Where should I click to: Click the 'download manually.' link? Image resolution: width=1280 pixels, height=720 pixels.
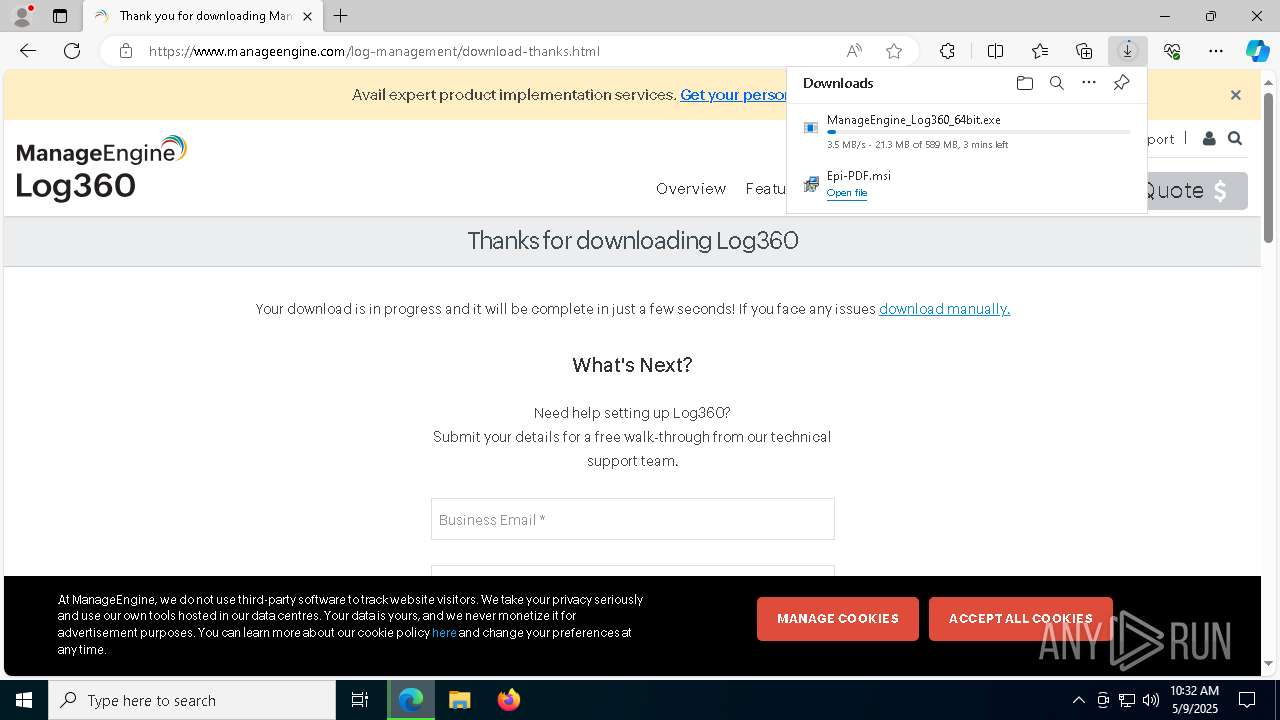point(944,309)
